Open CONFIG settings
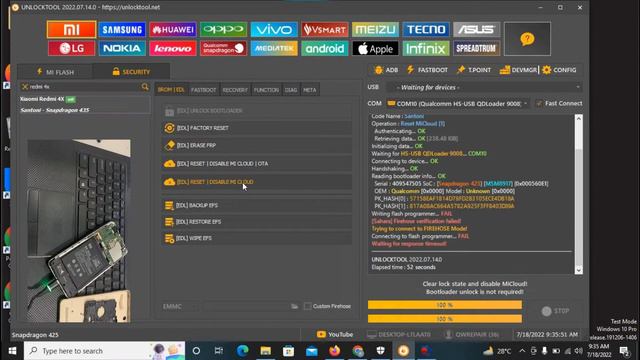This screenshot has height=360, width=640. click(x=559, y=70)
